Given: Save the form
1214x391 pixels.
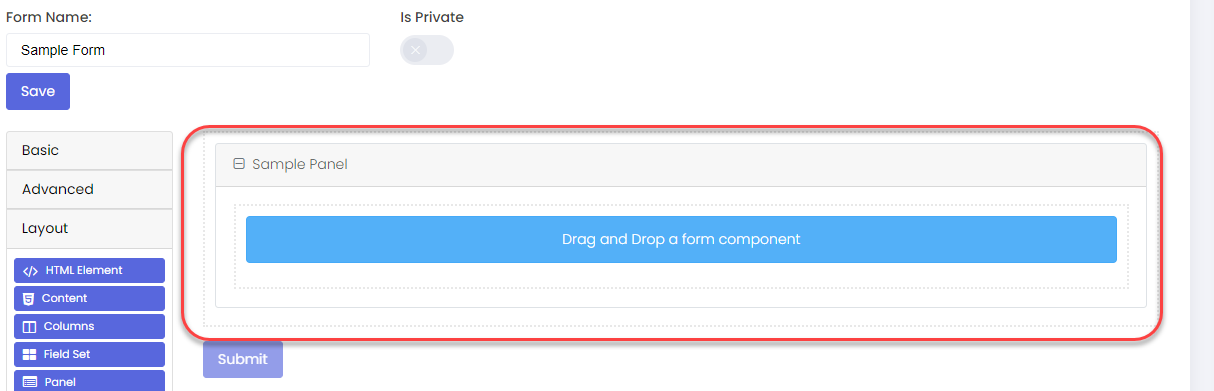Looking at the screenshot, I should 38,91.
